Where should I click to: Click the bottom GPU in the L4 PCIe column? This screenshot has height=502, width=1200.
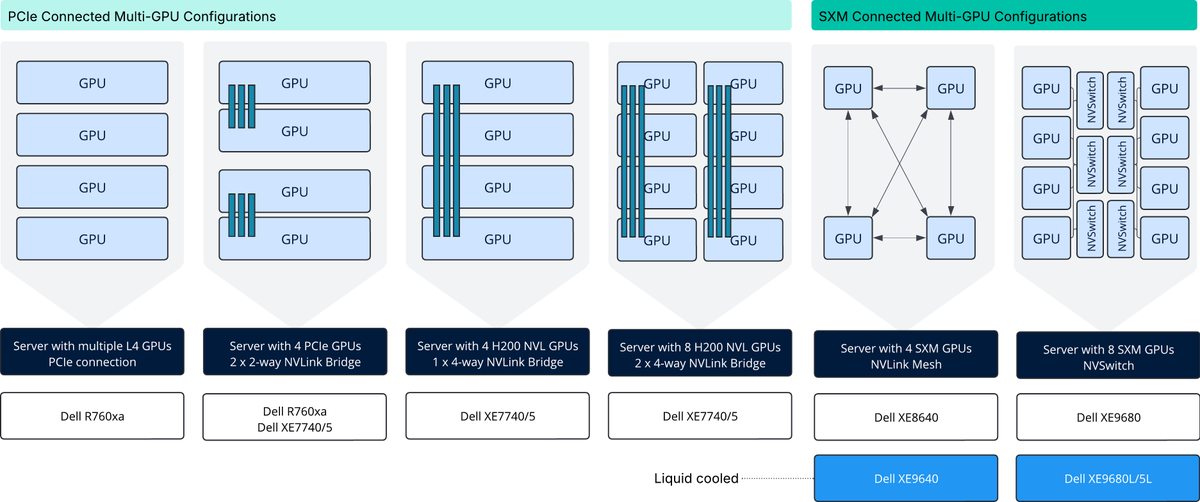(x=92, y=239)
